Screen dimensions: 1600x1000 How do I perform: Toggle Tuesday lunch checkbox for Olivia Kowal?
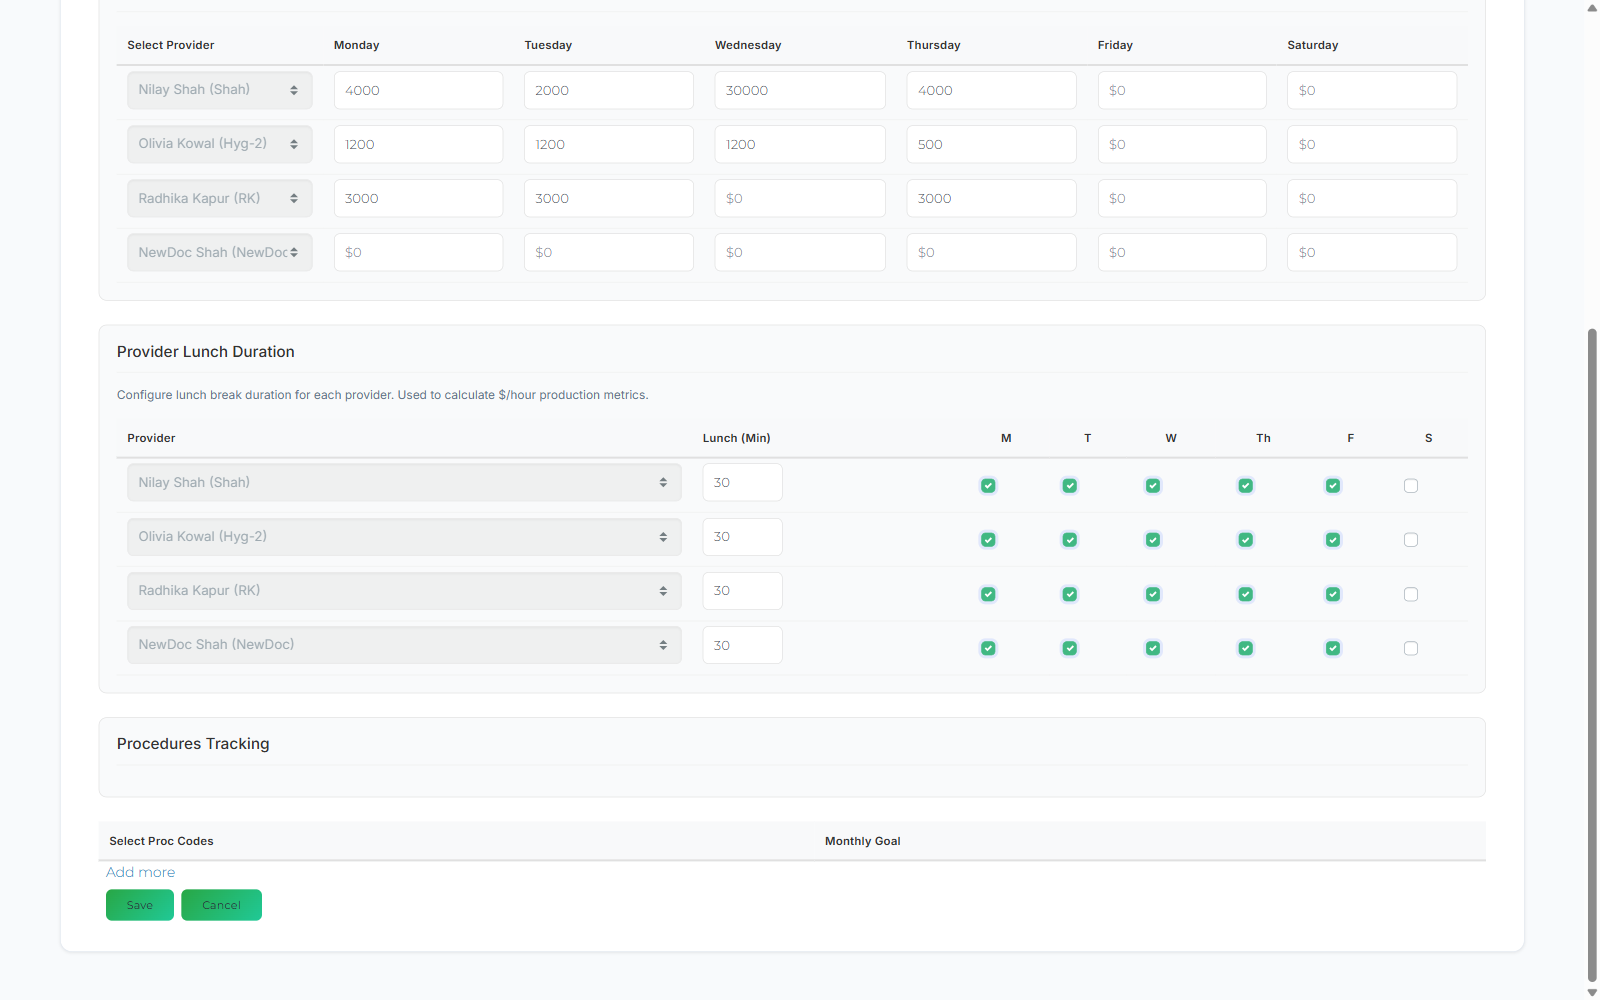pos(1070,540)
